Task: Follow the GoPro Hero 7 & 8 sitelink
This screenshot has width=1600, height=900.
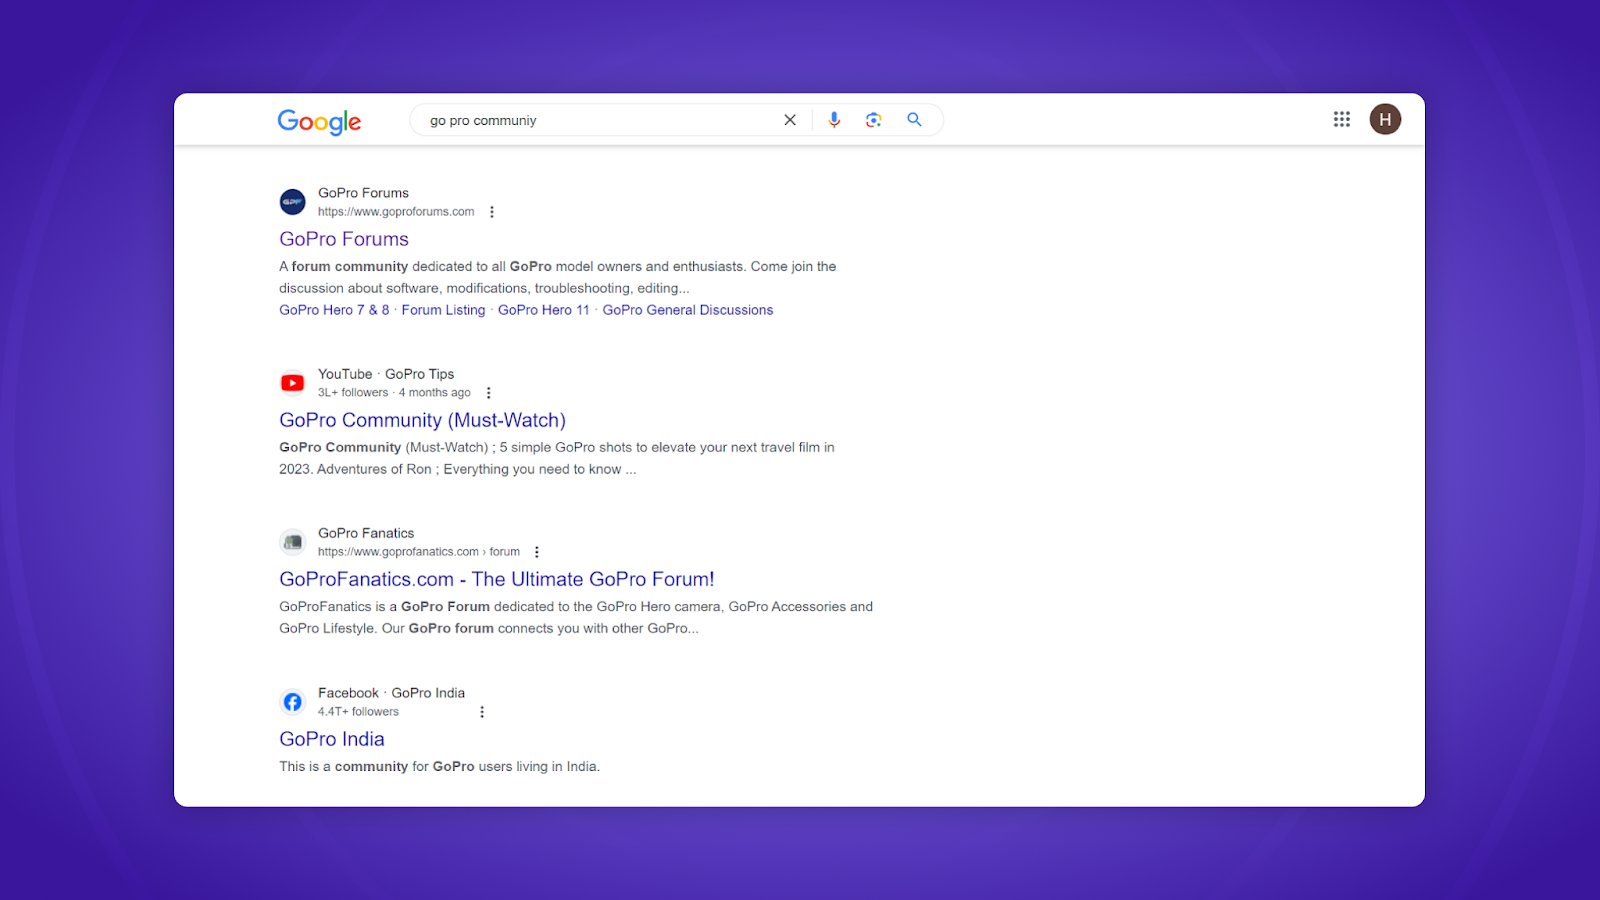Action: tap(334, 310)
